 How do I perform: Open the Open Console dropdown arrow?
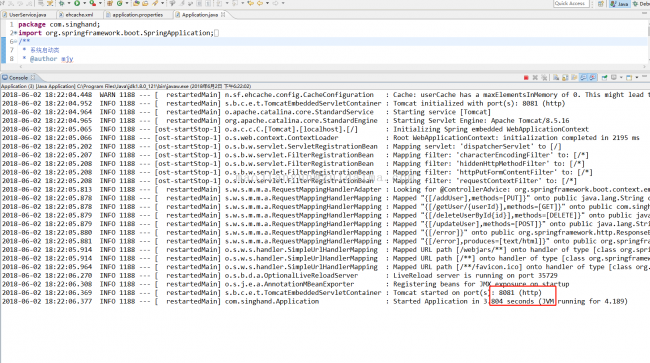click(x=636, y=78)
